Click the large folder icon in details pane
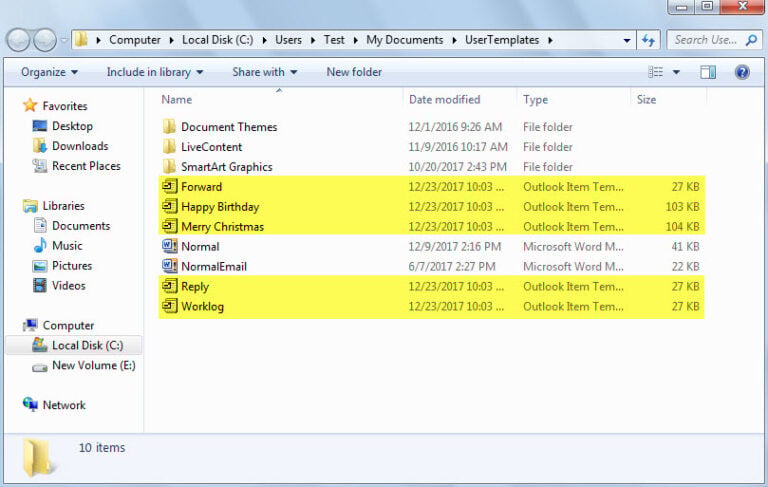This screenshot has width=768, height=487. click(37, 458)
